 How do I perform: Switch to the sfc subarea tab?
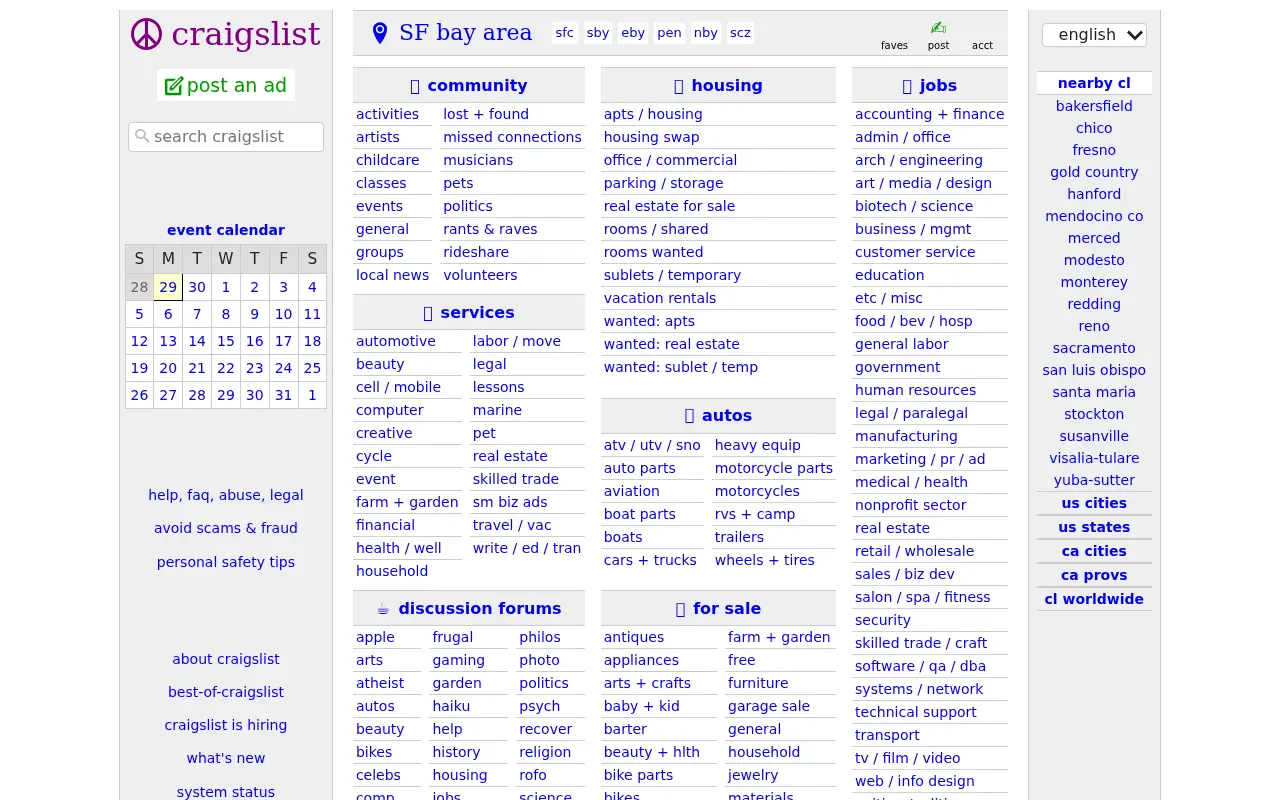[565, 33]
